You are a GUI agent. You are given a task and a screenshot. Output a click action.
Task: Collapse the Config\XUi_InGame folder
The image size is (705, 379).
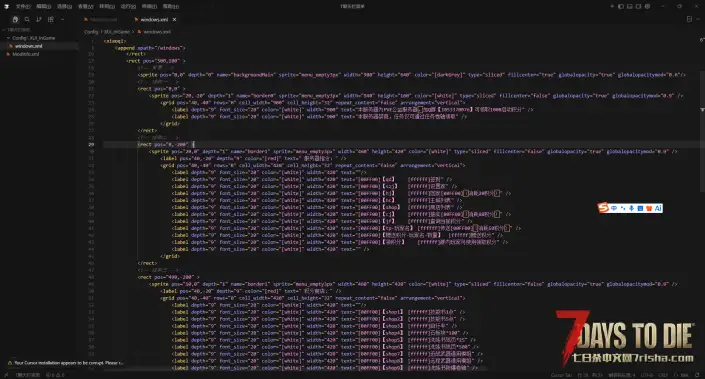31,38
